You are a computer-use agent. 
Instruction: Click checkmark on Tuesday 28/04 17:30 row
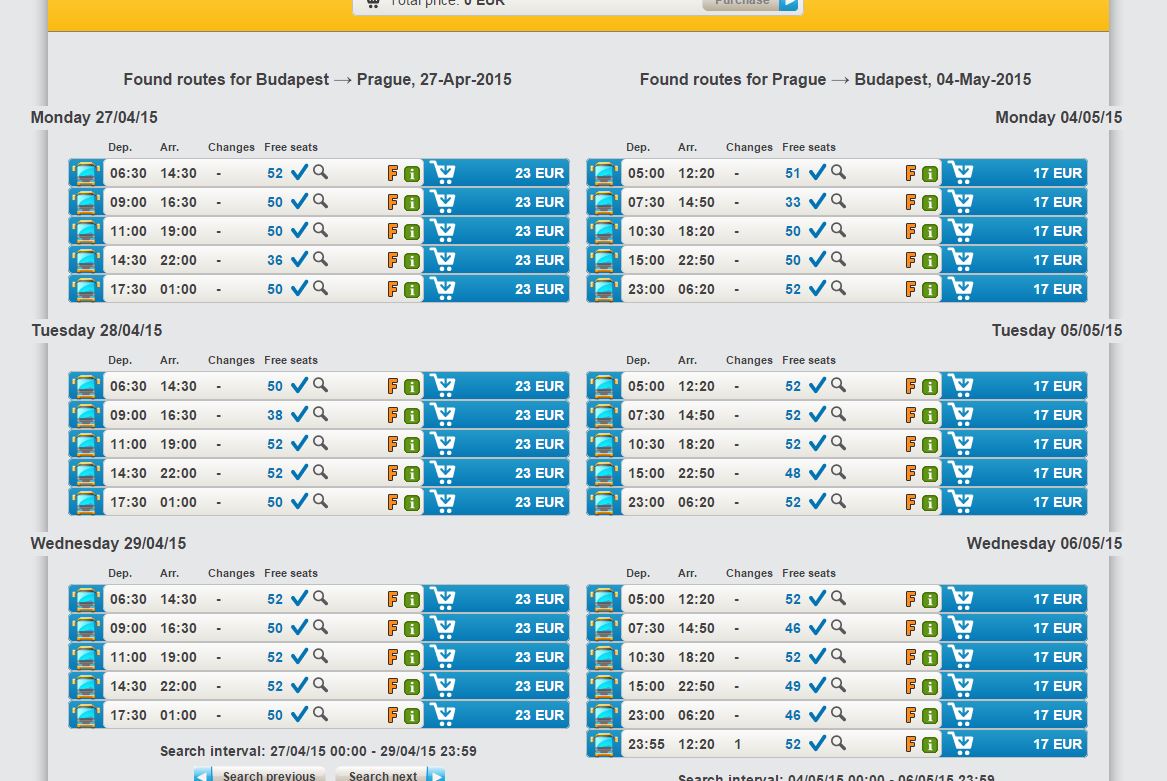[x=299, y=501]
